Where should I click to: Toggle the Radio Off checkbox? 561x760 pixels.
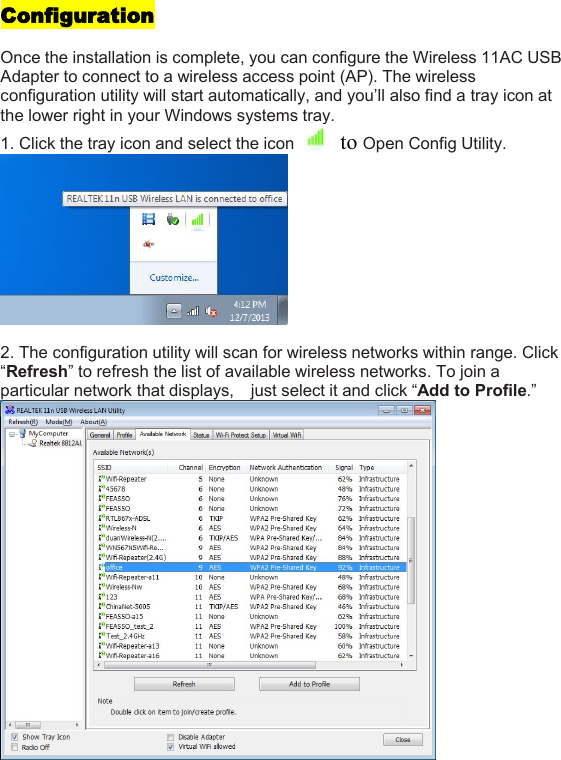(15, 747)
